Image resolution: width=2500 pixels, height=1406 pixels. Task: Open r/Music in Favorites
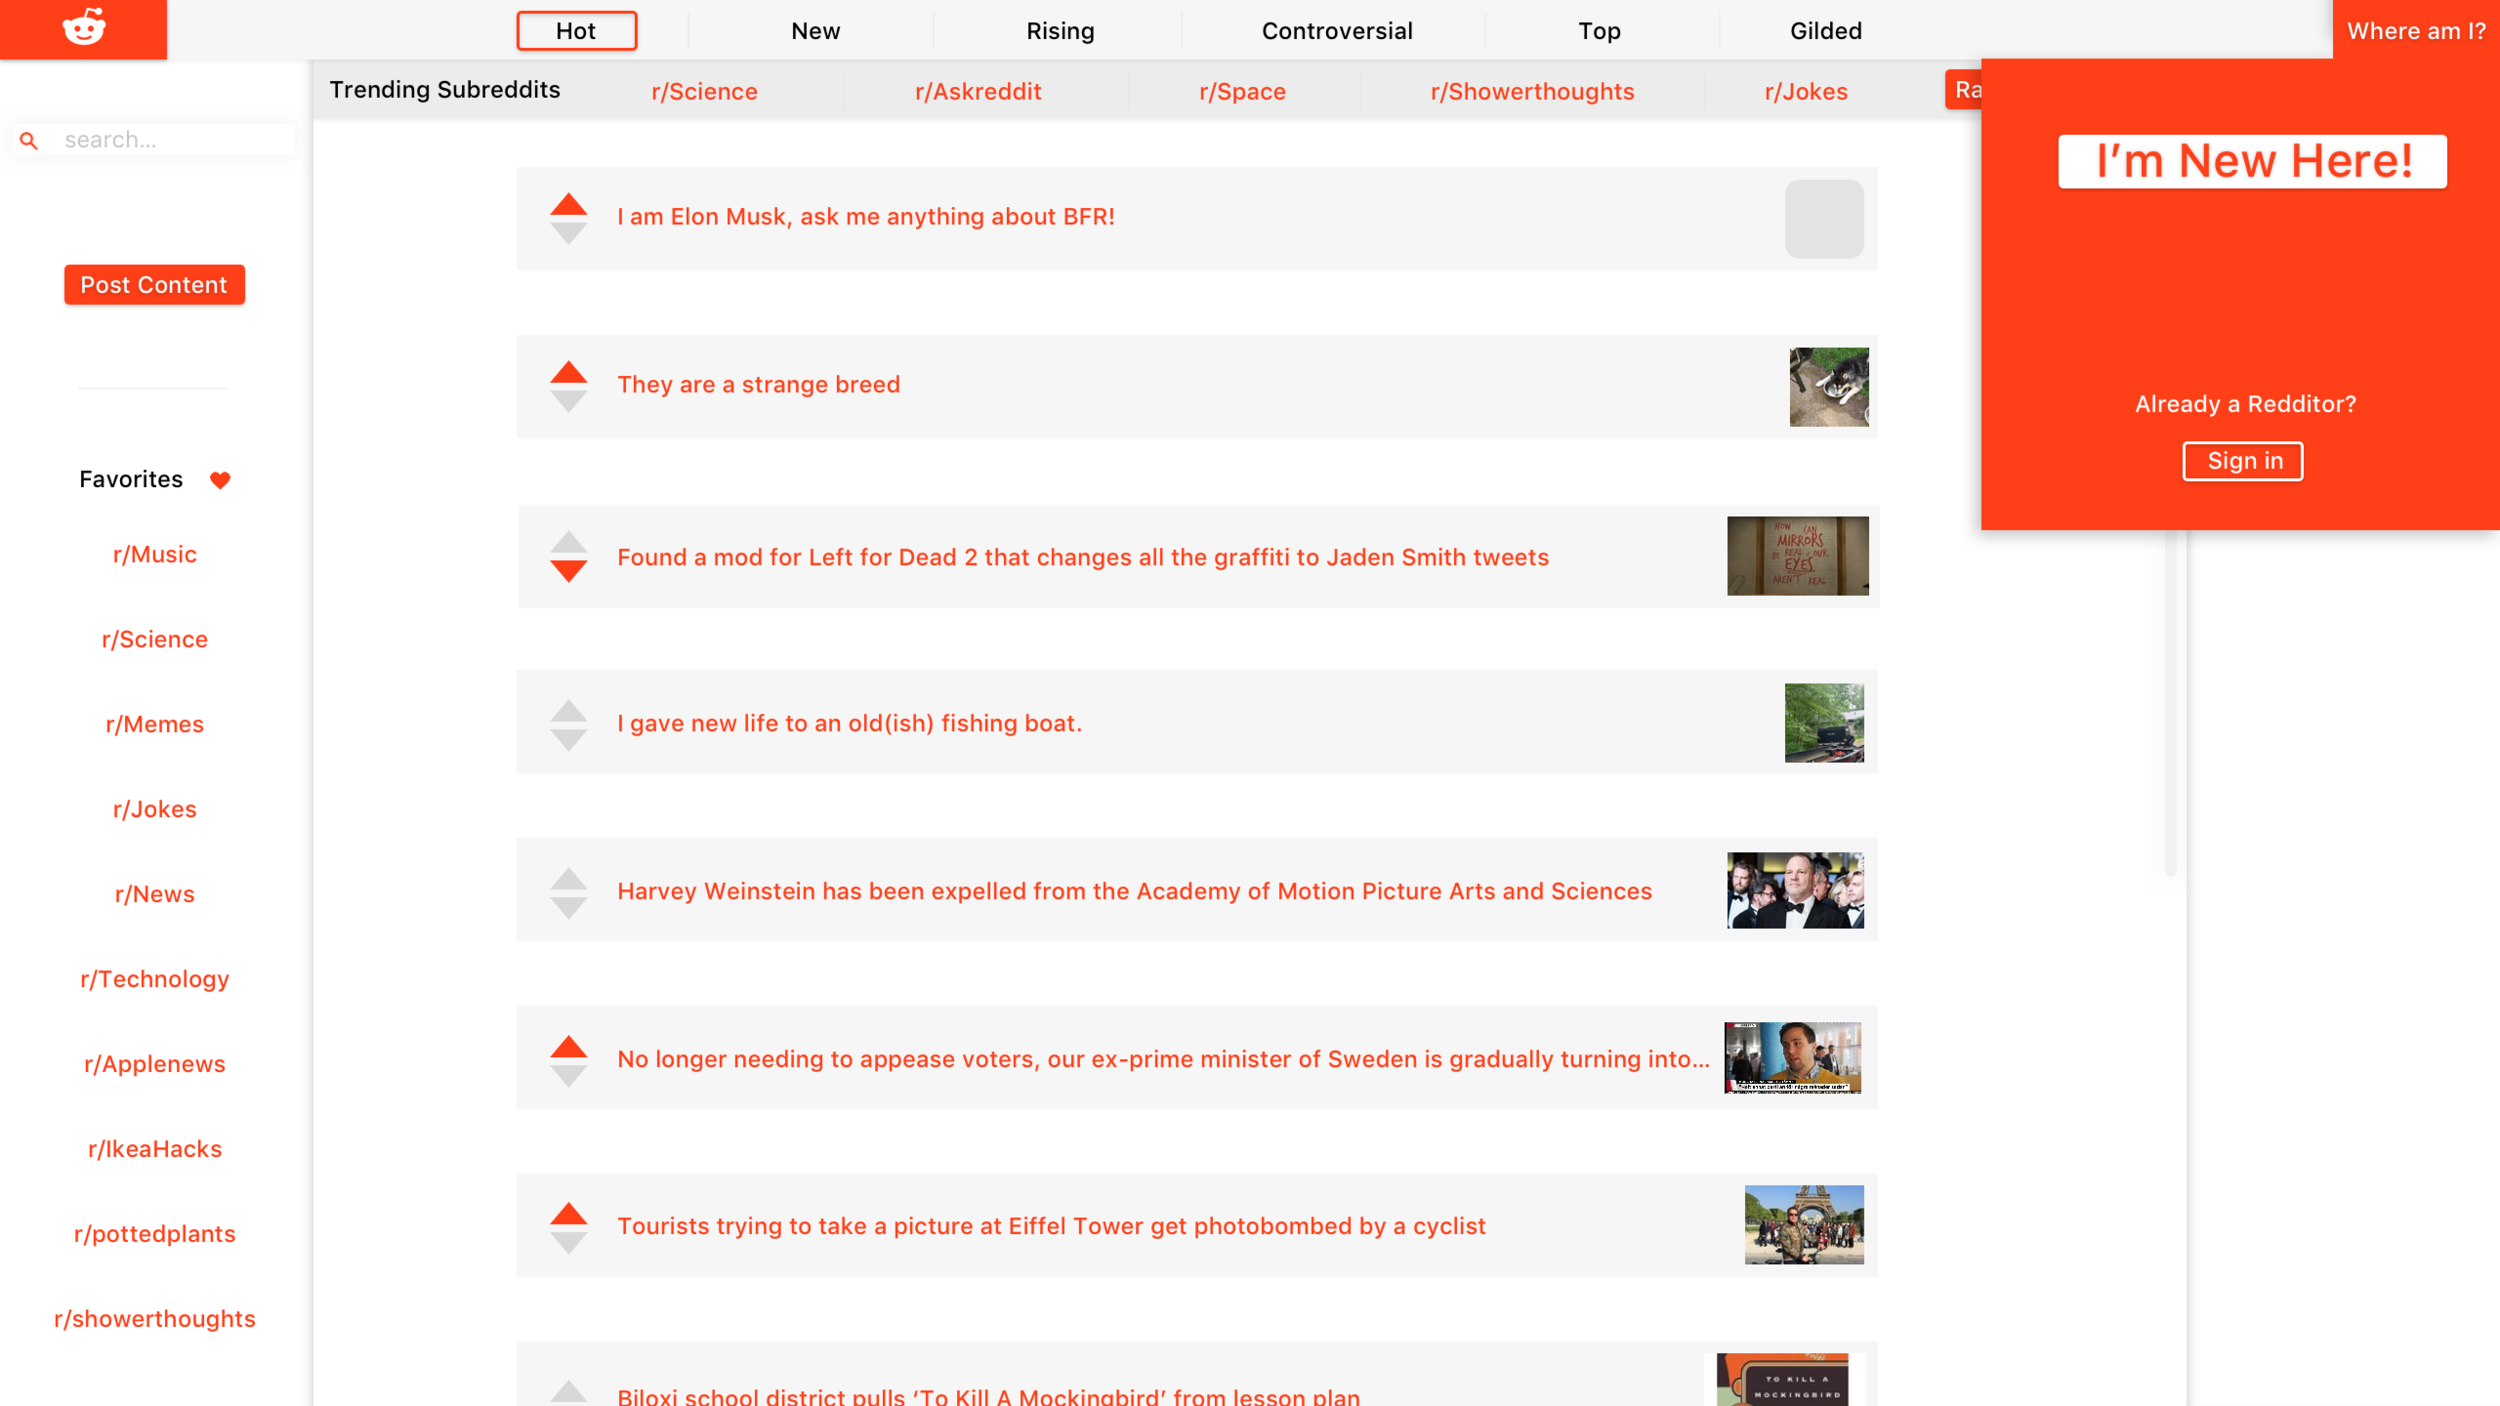point(154,554)
